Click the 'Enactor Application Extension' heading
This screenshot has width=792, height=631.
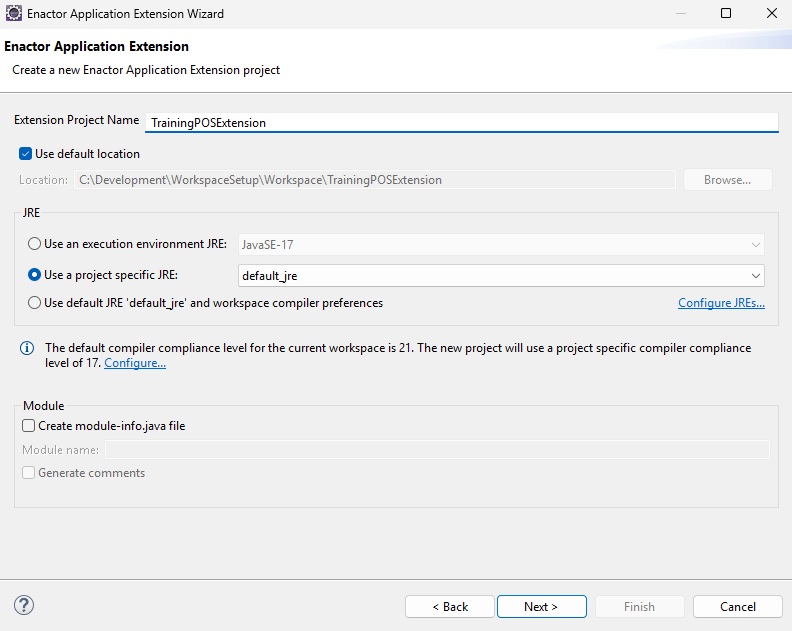click(96, 46)
